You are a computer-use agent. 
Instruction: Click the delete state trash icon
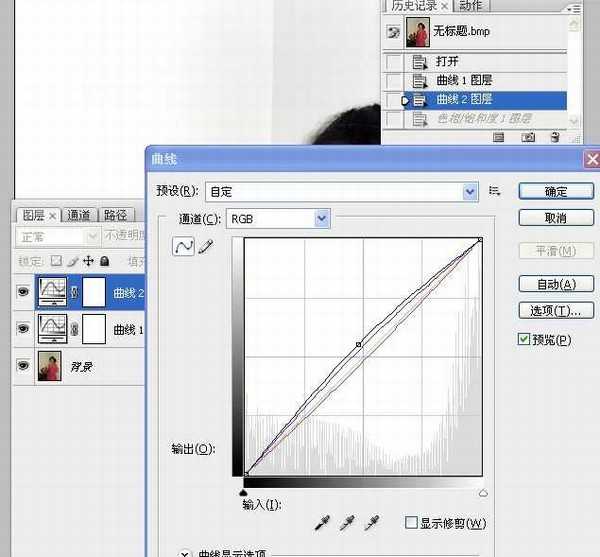pyautogui.click(x=557, y=138)
